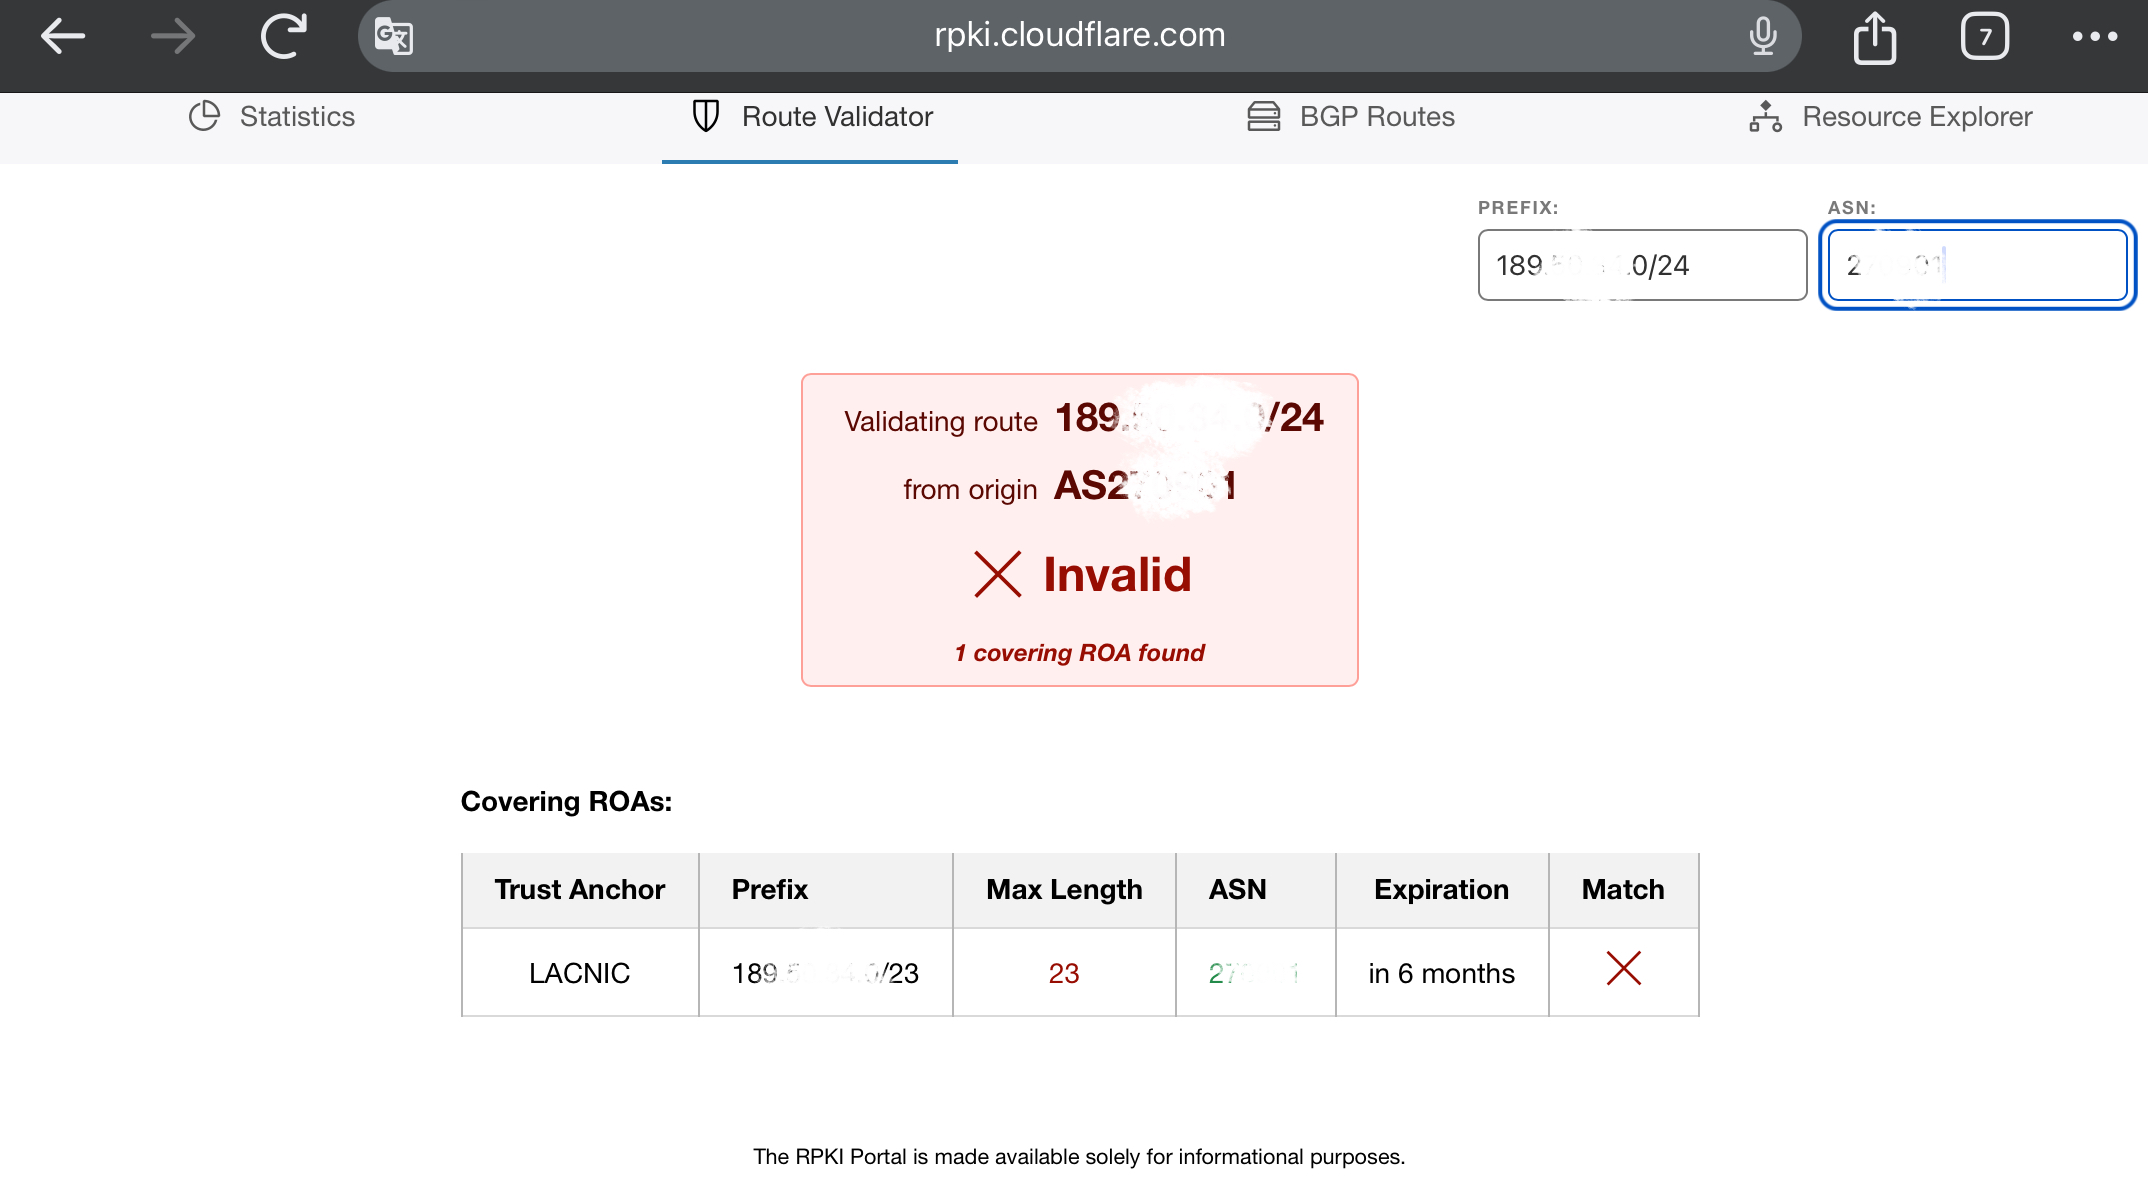Go back using browser back arrow
Viewport: 2148px width, 1180px height.
pyautogui.click(x=62, y=36)
